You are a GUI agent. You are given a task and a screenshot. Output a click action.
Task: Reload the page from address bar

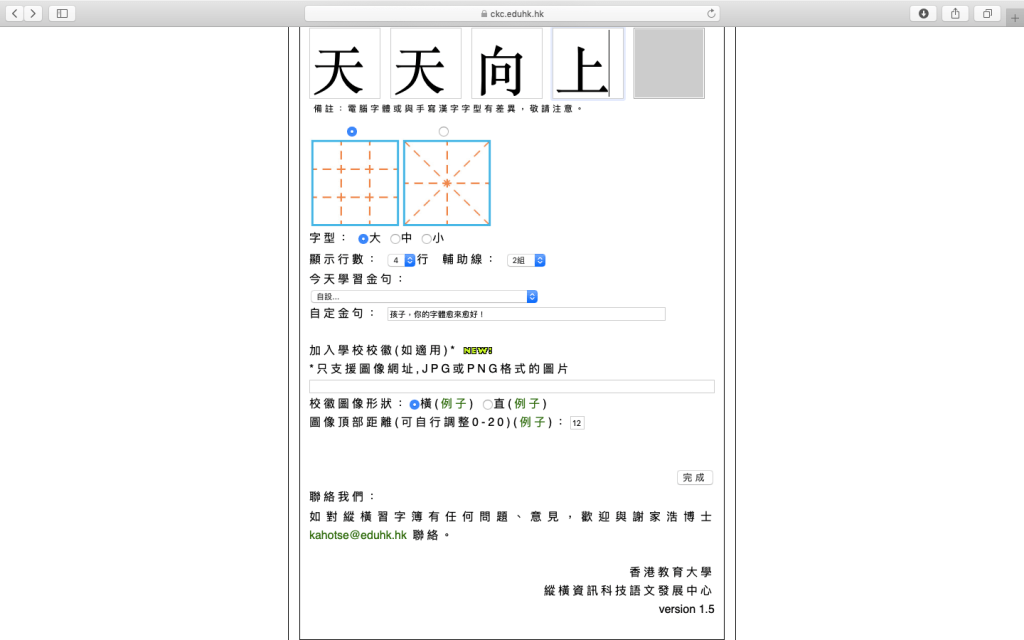coord(711,13)
